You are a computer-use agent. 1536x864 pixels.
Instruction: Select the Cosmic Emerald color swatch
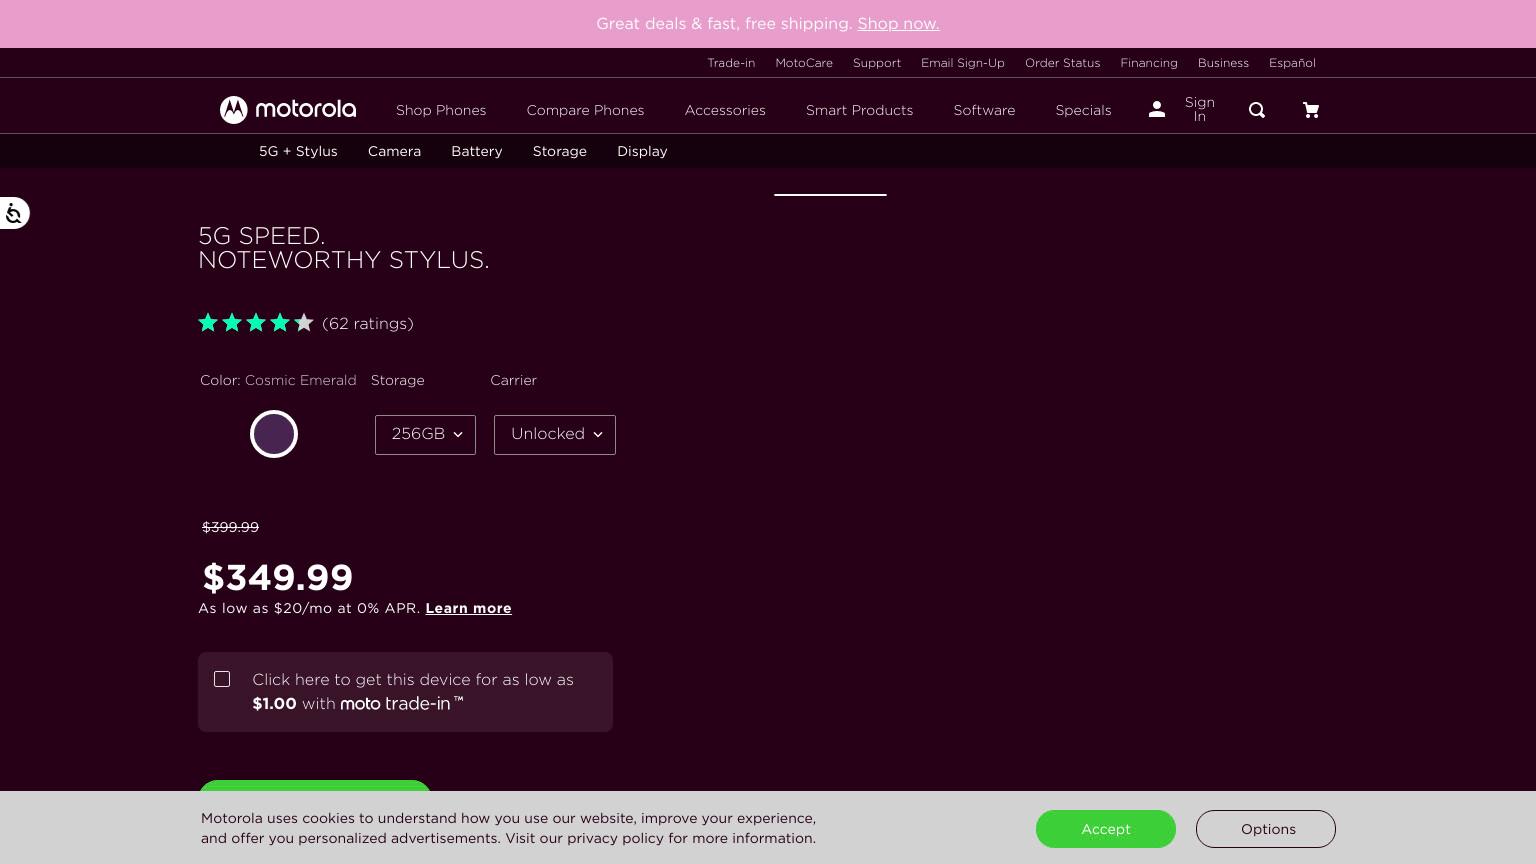coord(274,434)
